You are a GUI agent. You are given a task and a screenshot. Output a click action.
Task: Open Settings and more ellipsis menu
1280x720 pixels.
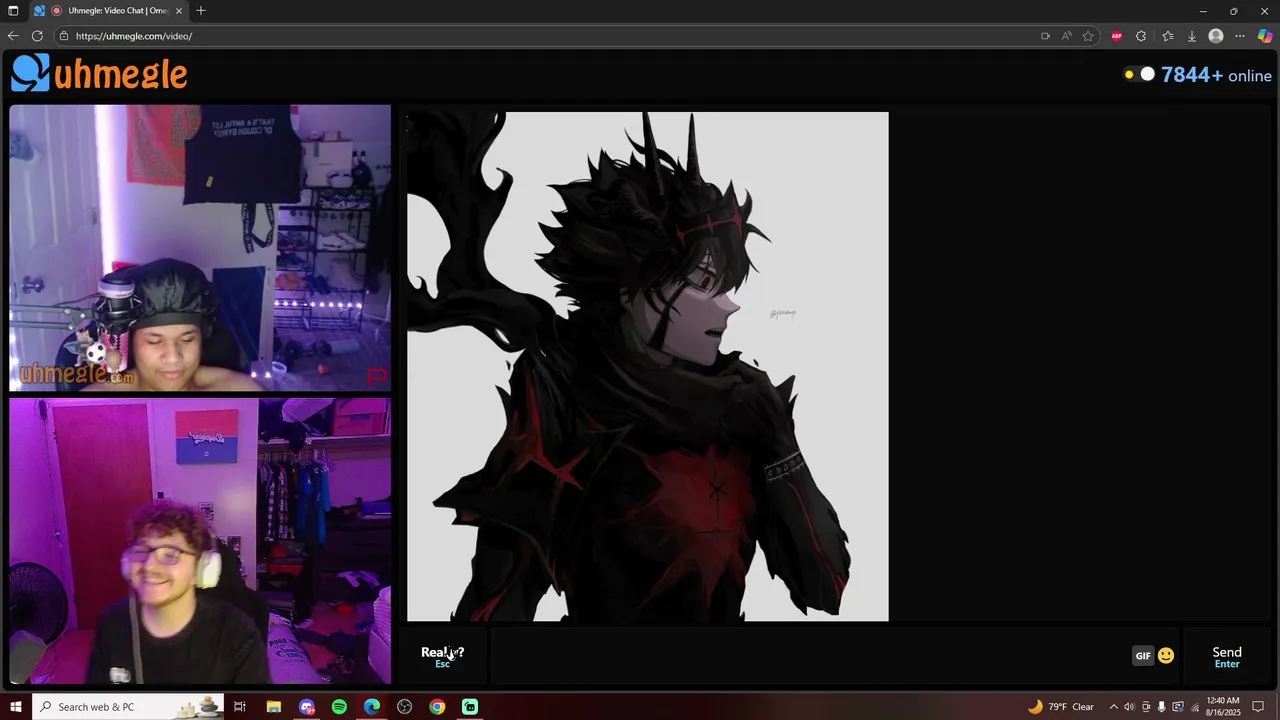click(x=1240, y=36)
